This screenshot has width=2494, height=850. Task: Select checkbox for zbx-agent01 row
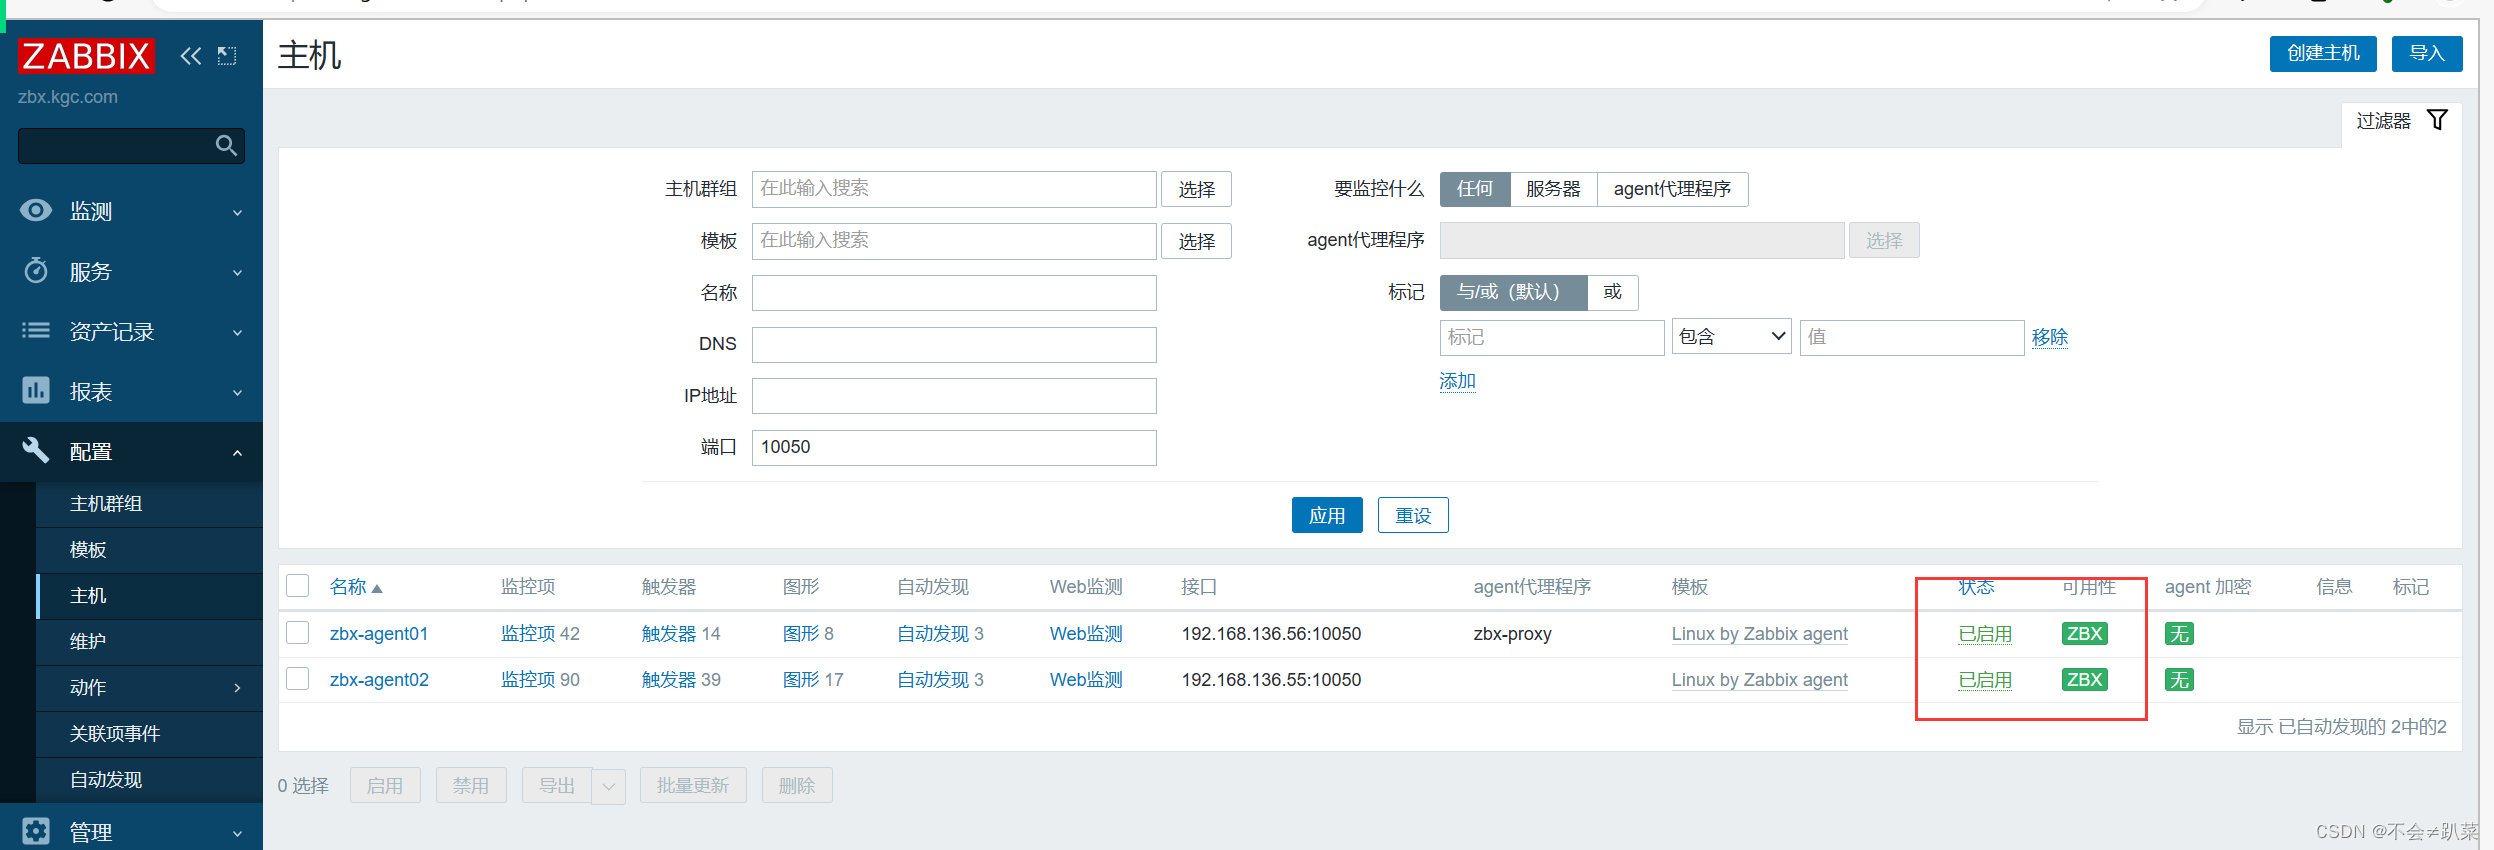298,633
